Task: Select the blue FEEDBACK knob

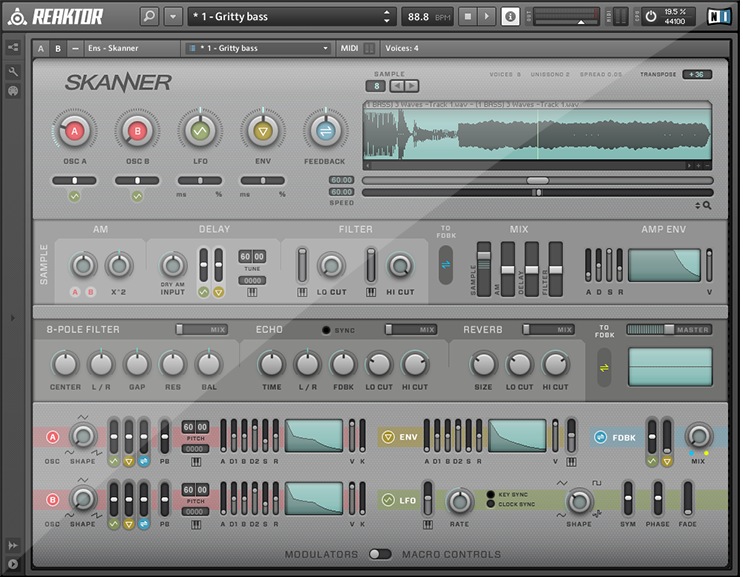Action: tap(326, 131)
